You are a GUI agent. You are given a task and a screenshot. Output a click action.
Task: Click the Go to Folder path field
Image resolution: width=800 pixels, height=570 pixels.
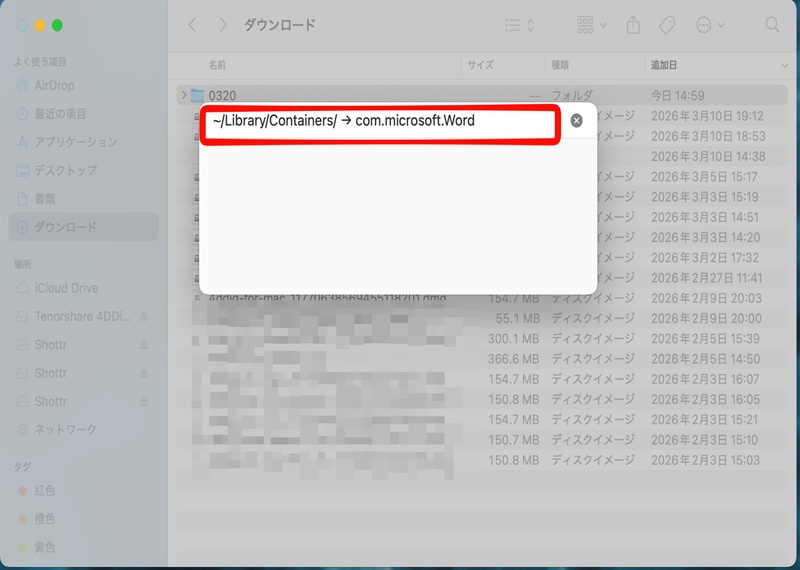(380, 121)
